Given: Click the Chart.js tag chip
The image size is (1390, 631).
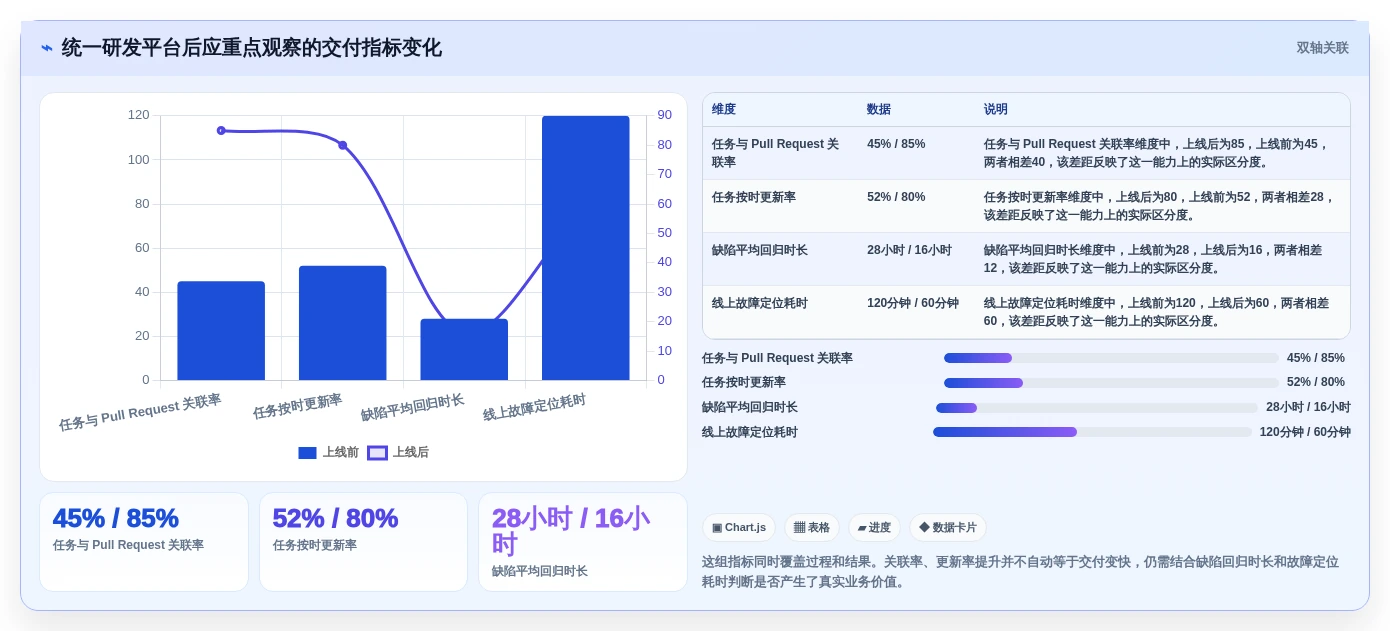Looking at the screenshot, I should (x=739, y=528).
